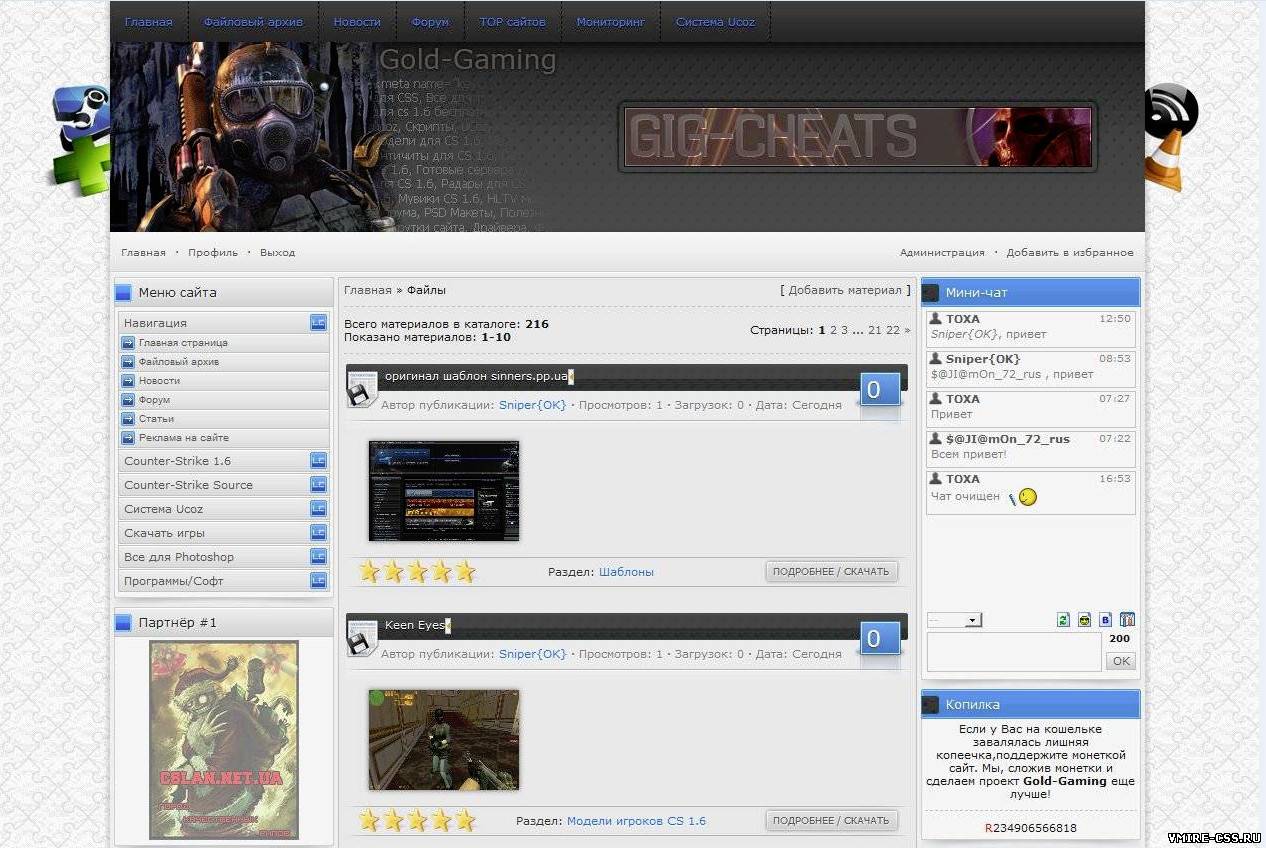Click the GIG-CHEATS banner
The width and height of the screenshot is (1266, 848).
click(x=858, y=137)
